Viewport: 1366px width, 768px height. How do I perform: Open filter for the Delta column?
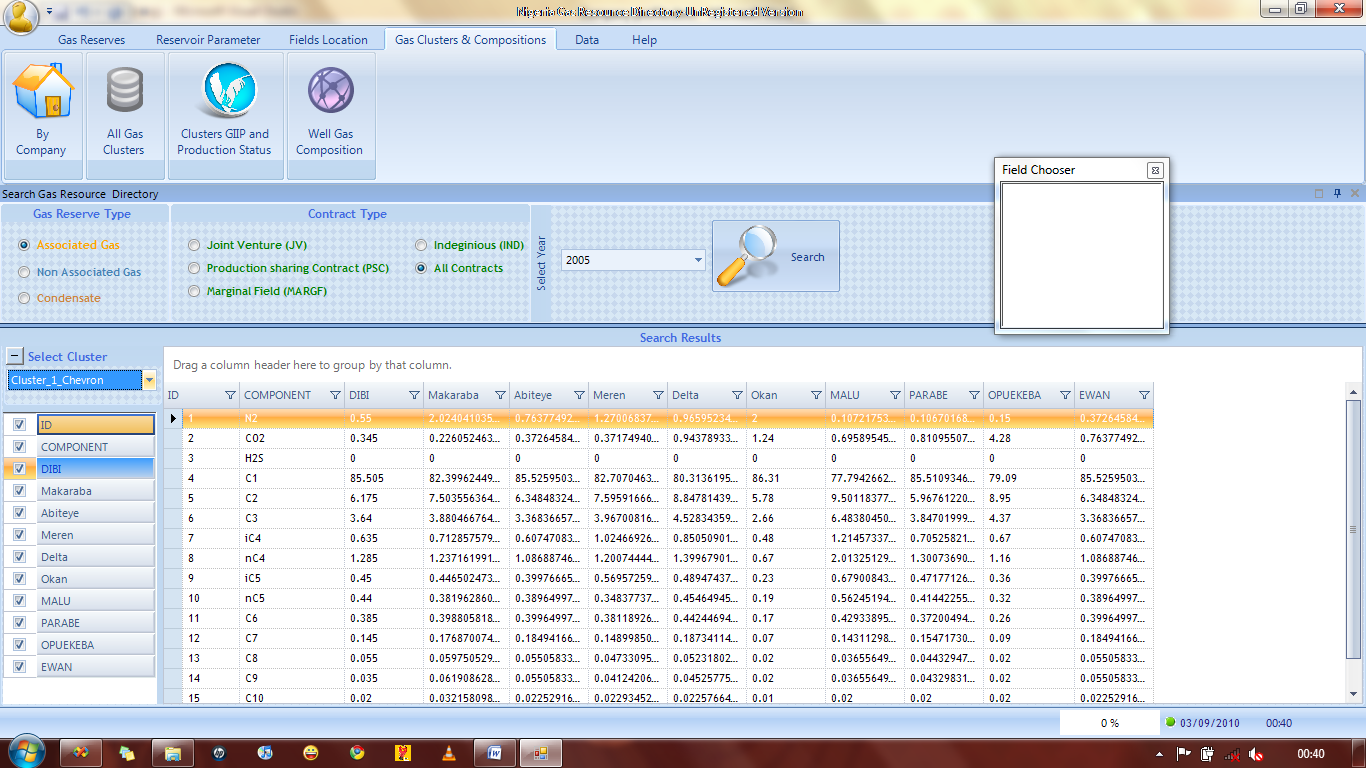pos(737,395)
